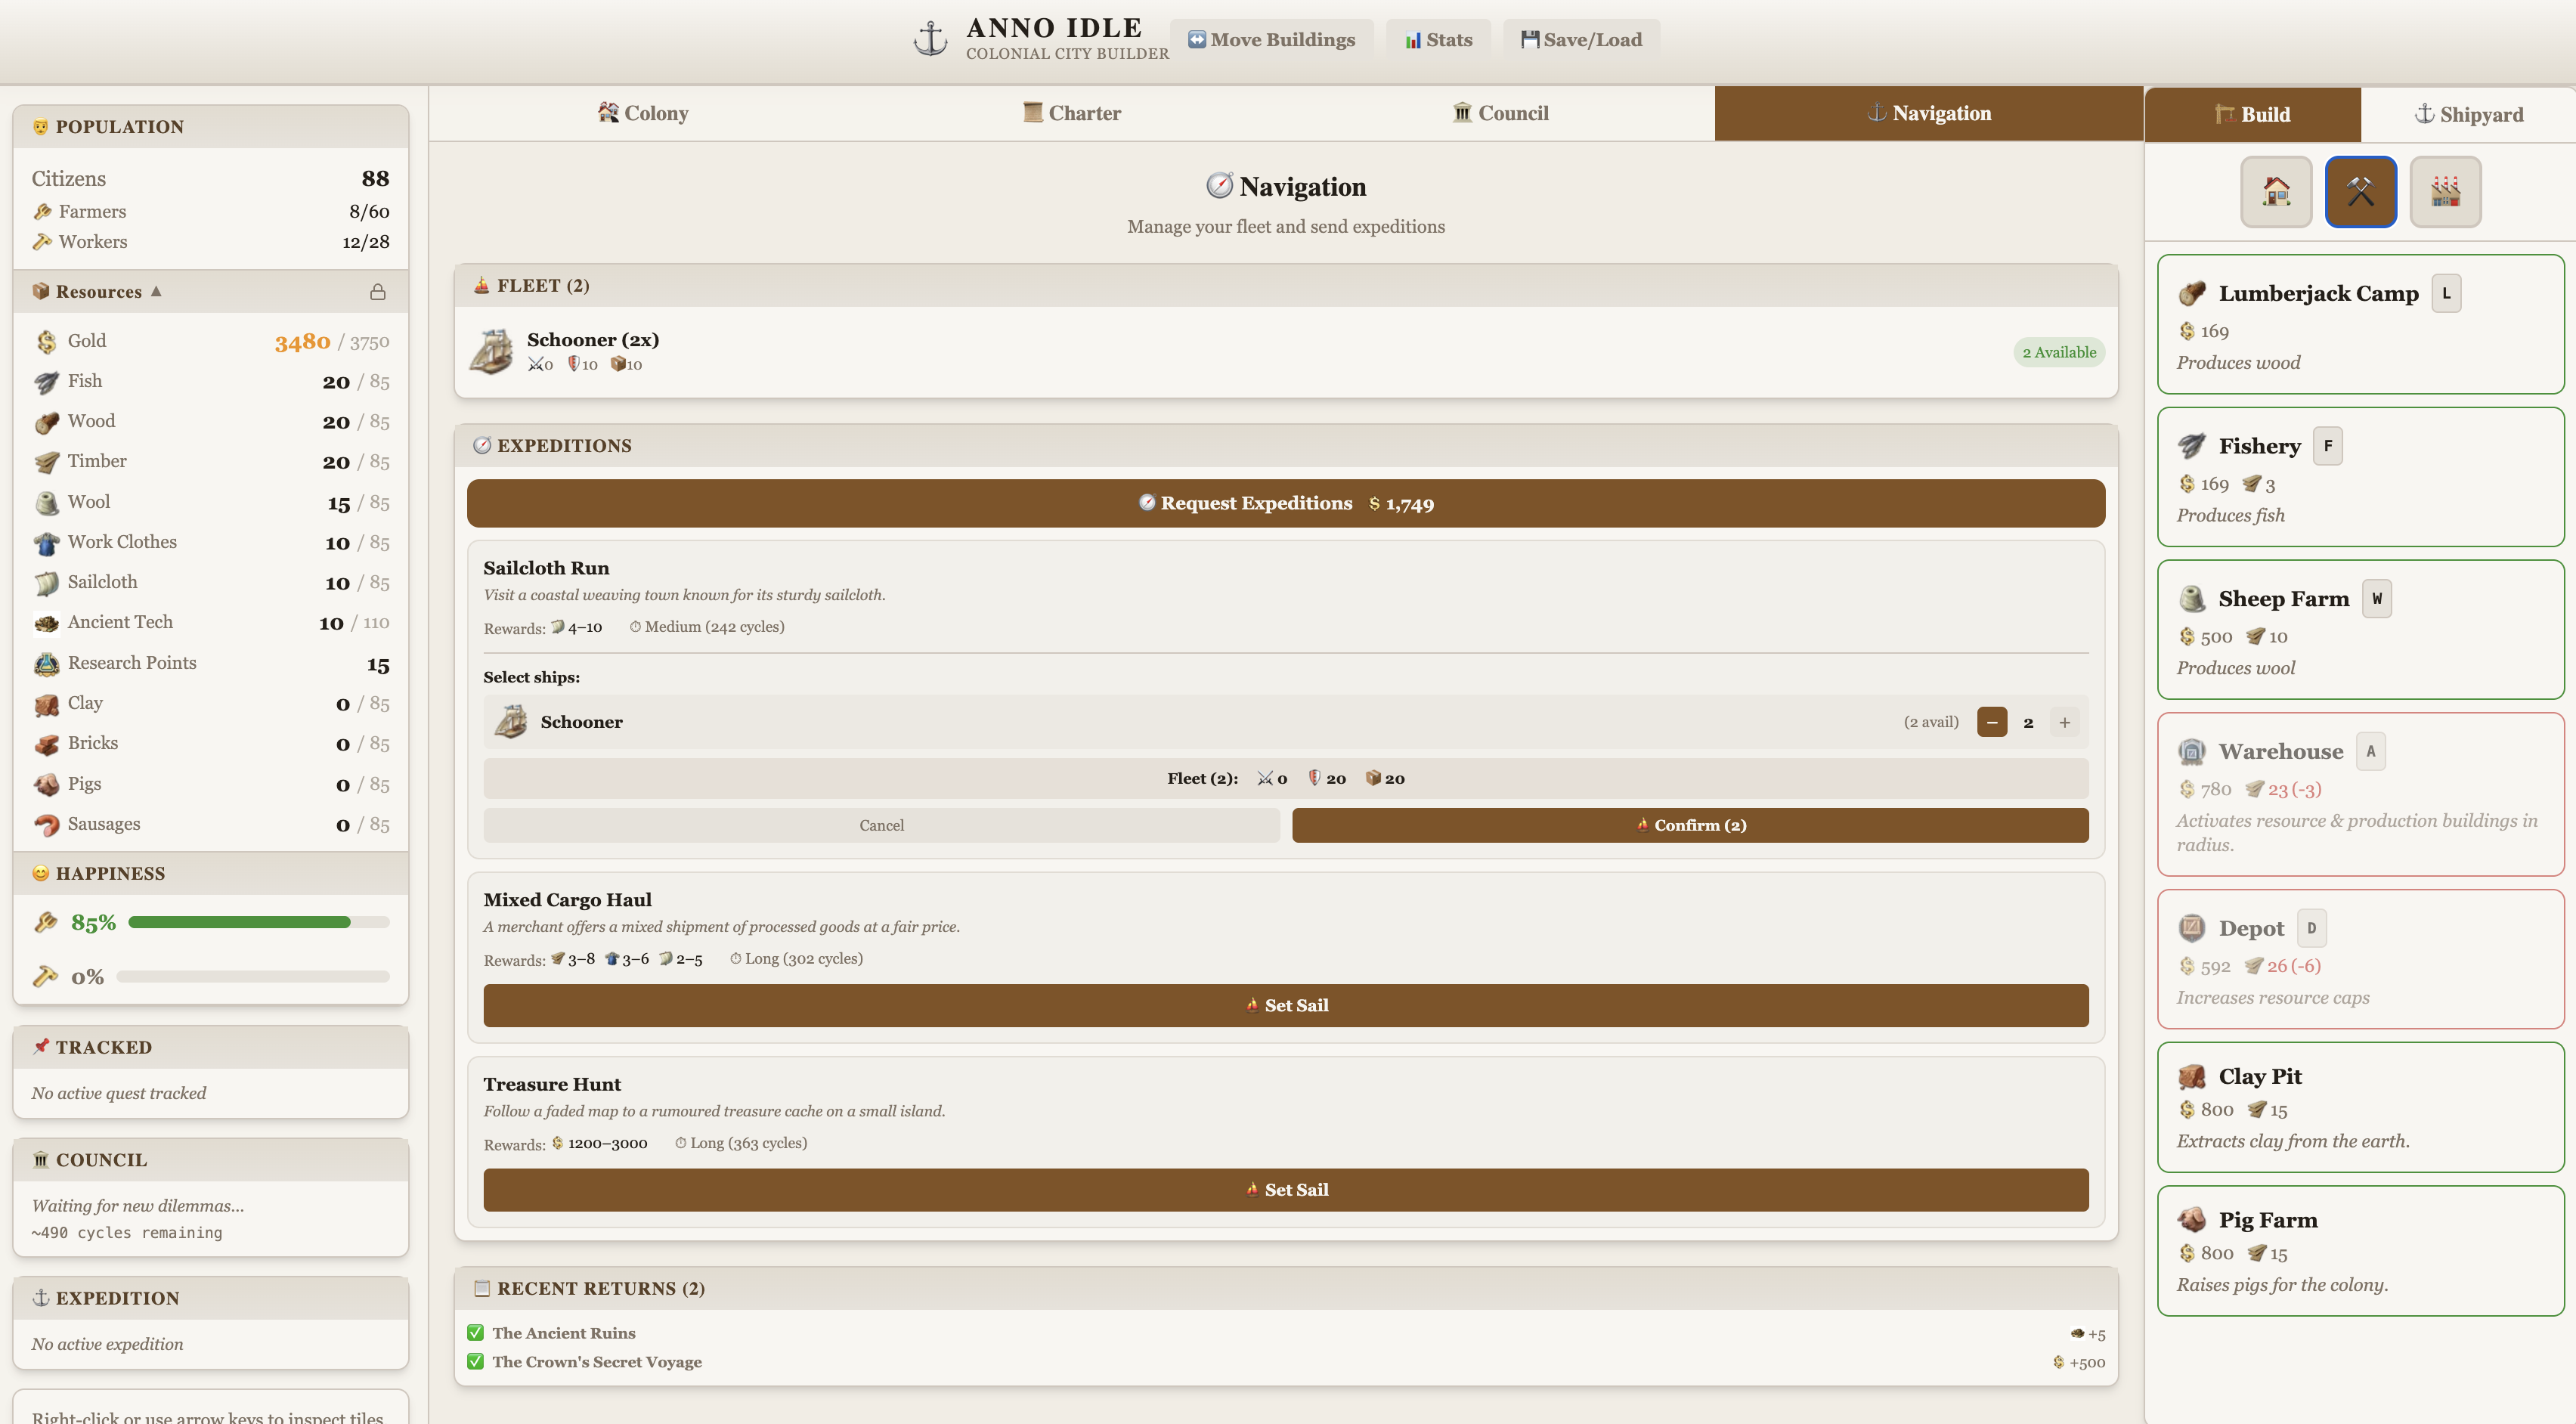Click the Gold coin resource icon
2576x1424 pixels.
coord(46,342)
